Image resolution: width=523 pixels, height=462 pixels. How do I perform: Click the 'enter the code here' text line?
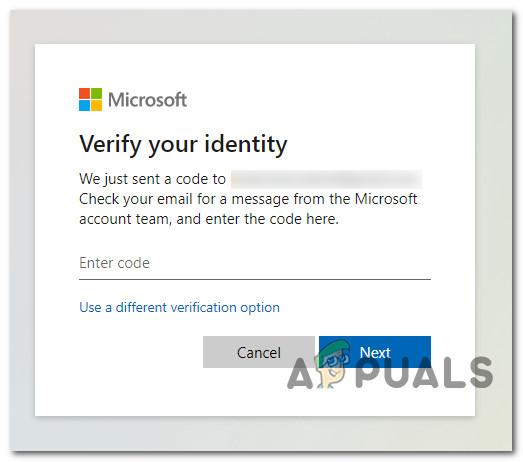tap(209, 219)
